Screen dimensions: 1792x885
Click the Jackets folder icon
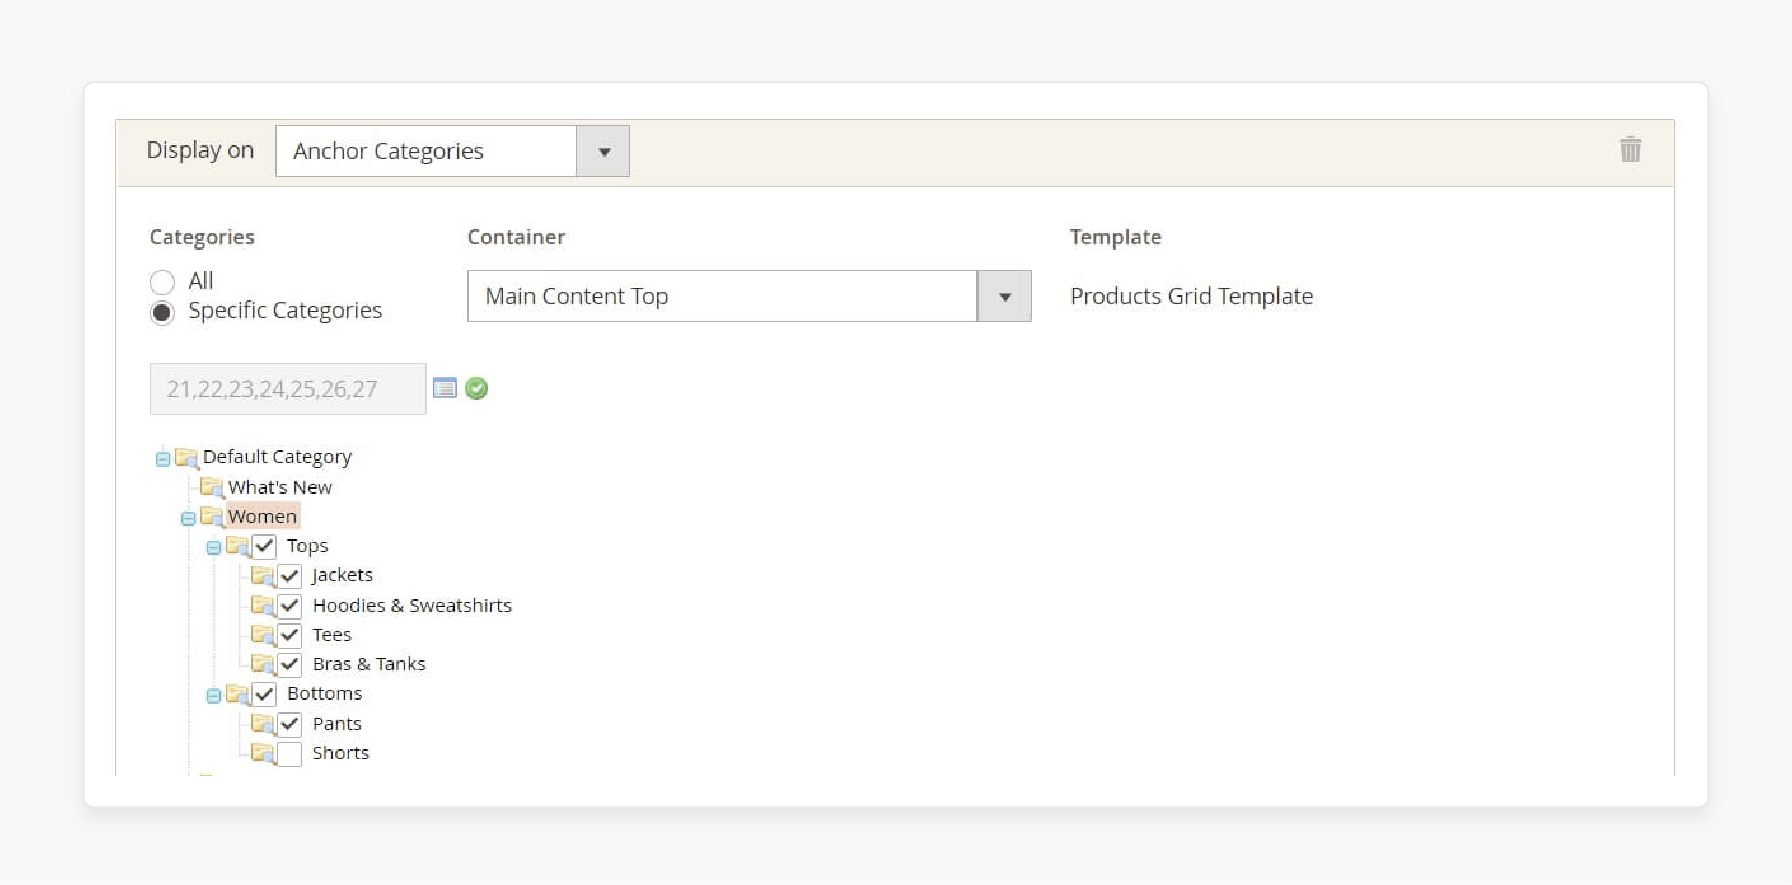coord(263,575)
